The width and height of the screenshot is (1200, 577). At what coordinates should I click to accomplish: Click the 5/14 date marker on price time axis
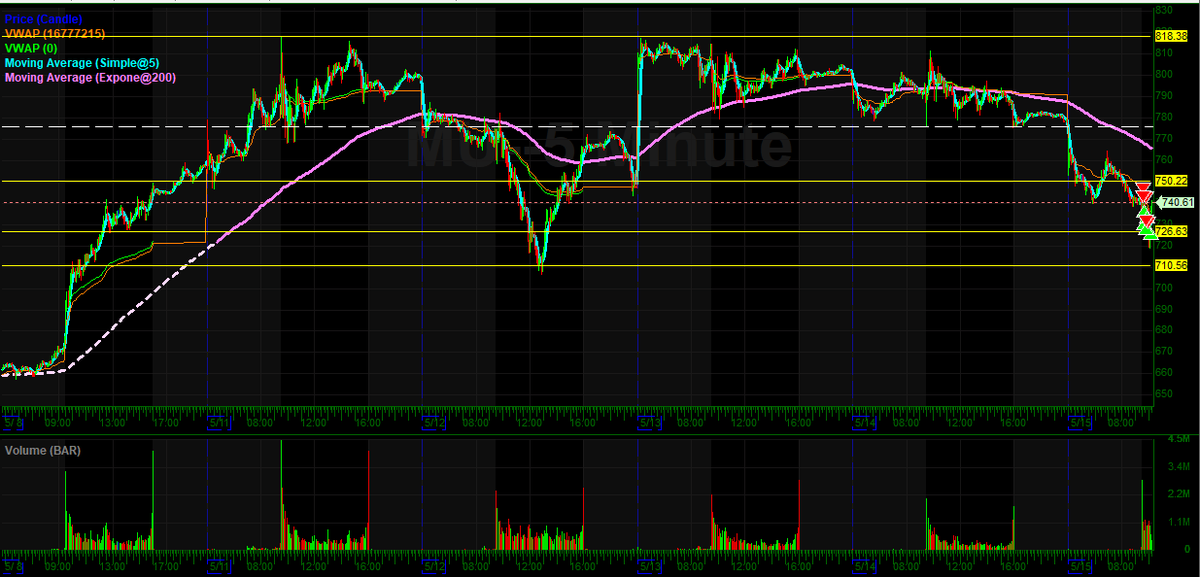[x=864, y=423]
